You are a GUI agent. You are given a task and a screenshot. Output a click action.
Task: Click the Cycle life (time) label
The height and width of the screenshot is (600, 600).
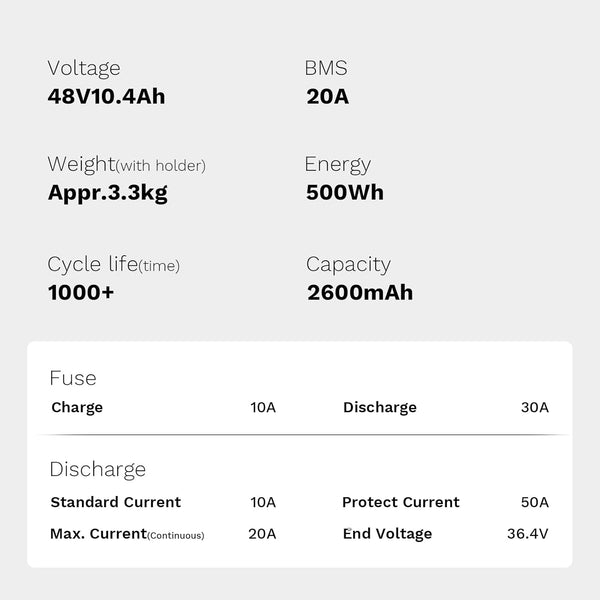[114, 265]
